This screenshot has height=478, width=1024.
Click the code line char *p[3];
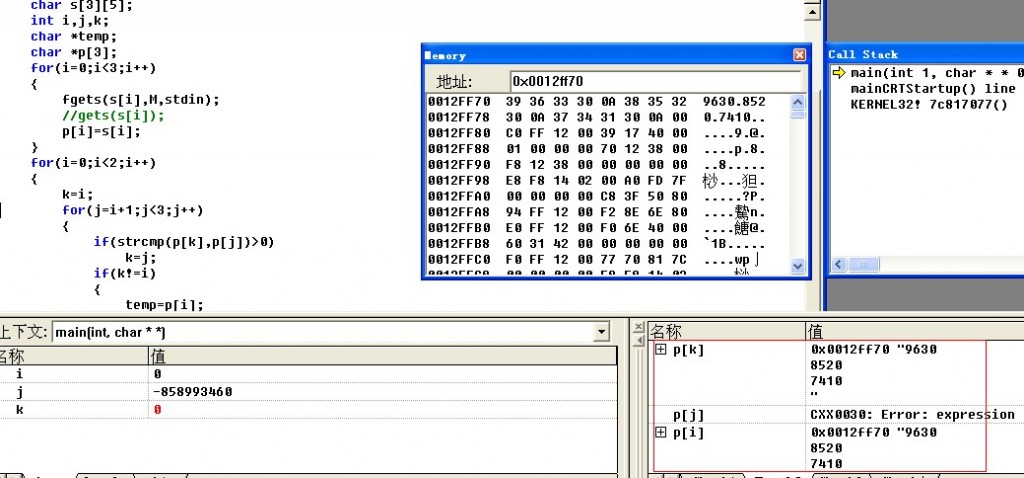74,52
